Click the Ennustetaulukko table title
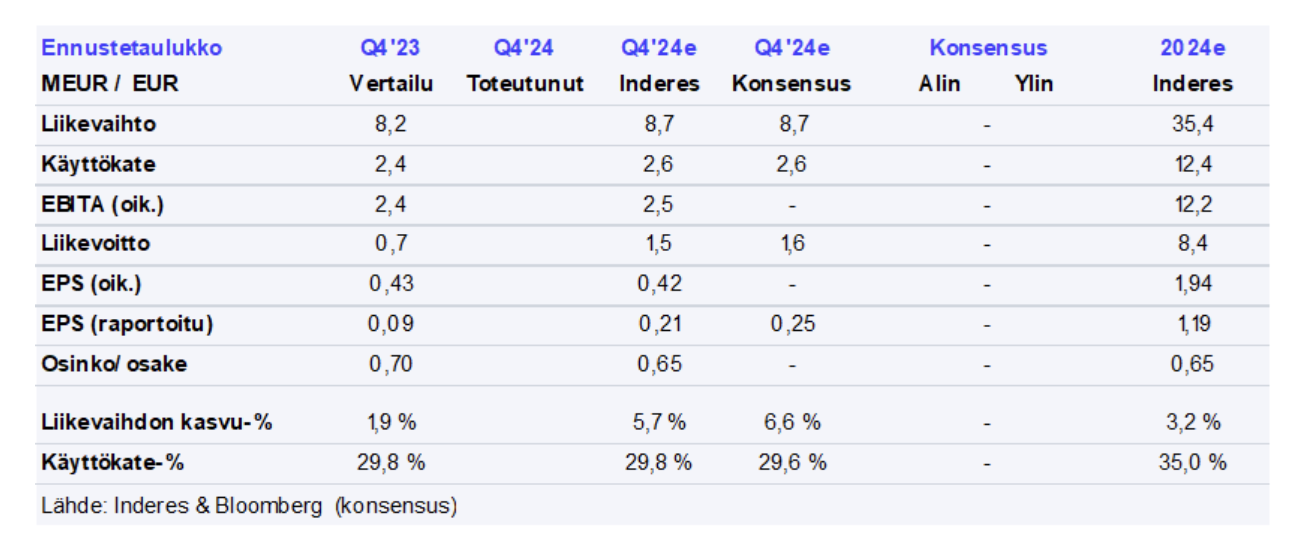The width and height of the screenshot is (1300, 540). [131, 48]
